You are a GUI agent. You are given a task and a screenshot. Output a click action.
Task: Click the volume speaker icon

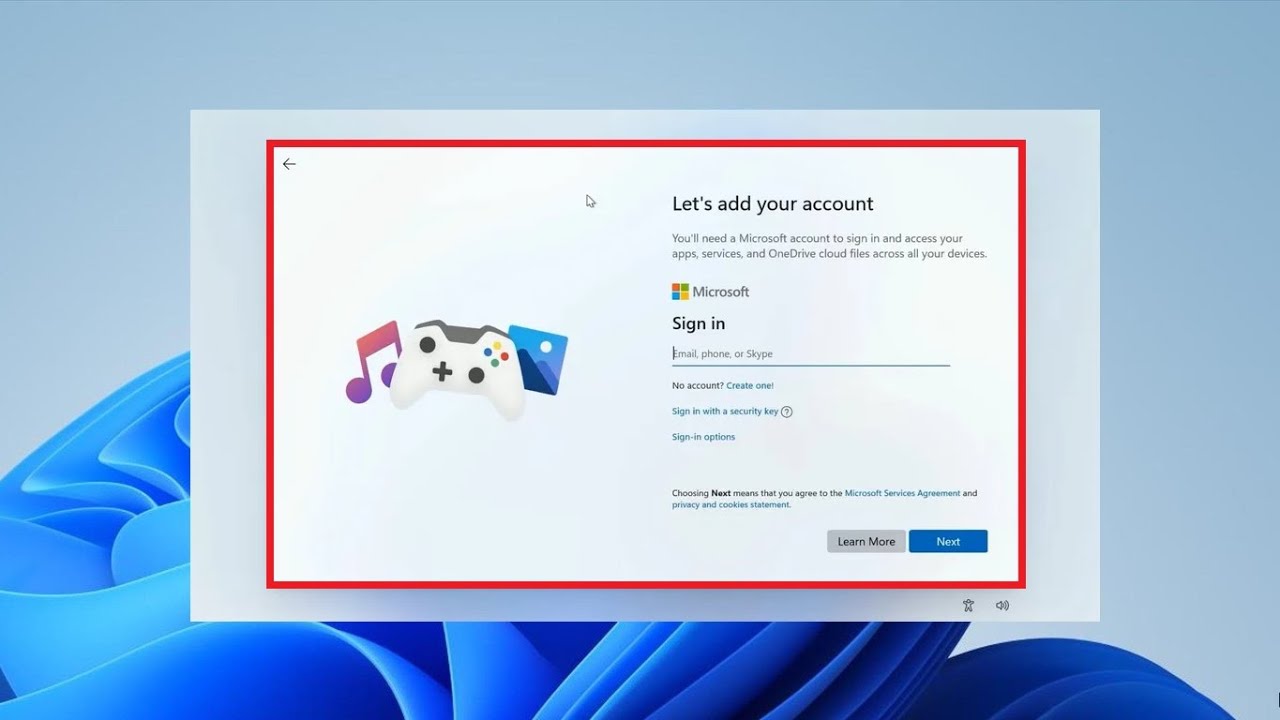pyautogui.click(x=1002, y=605)
